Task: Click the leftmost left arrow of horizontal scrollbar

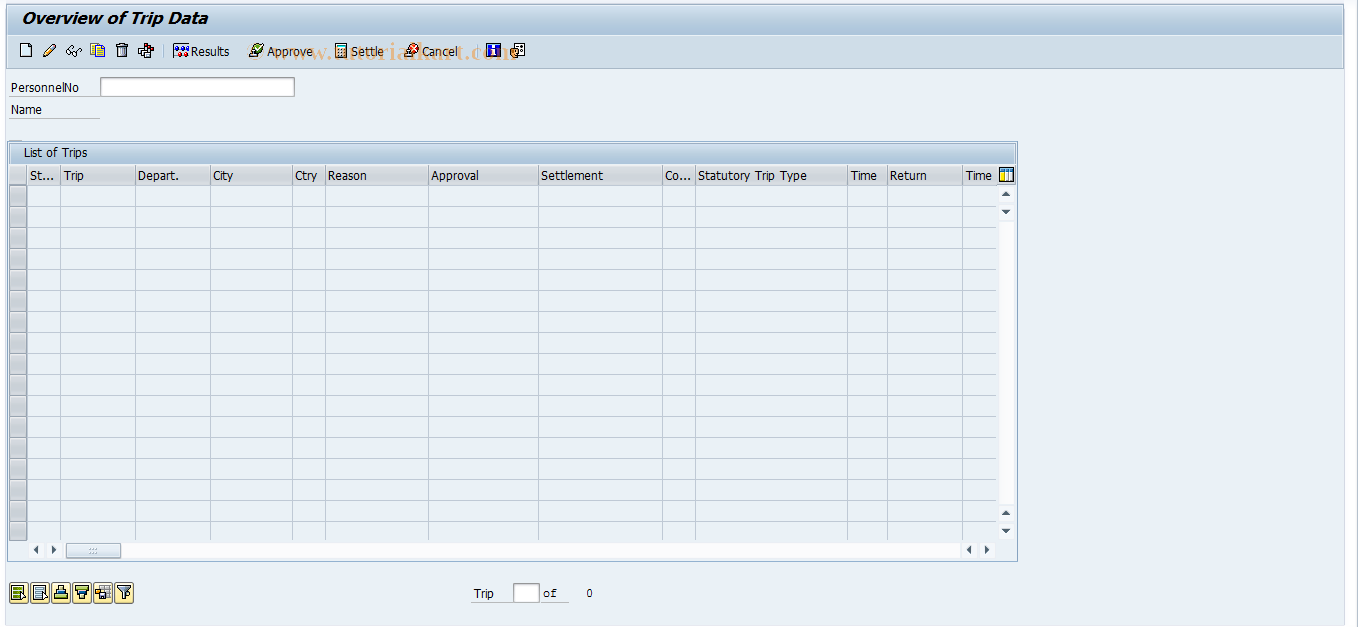Action: point(37,550)
